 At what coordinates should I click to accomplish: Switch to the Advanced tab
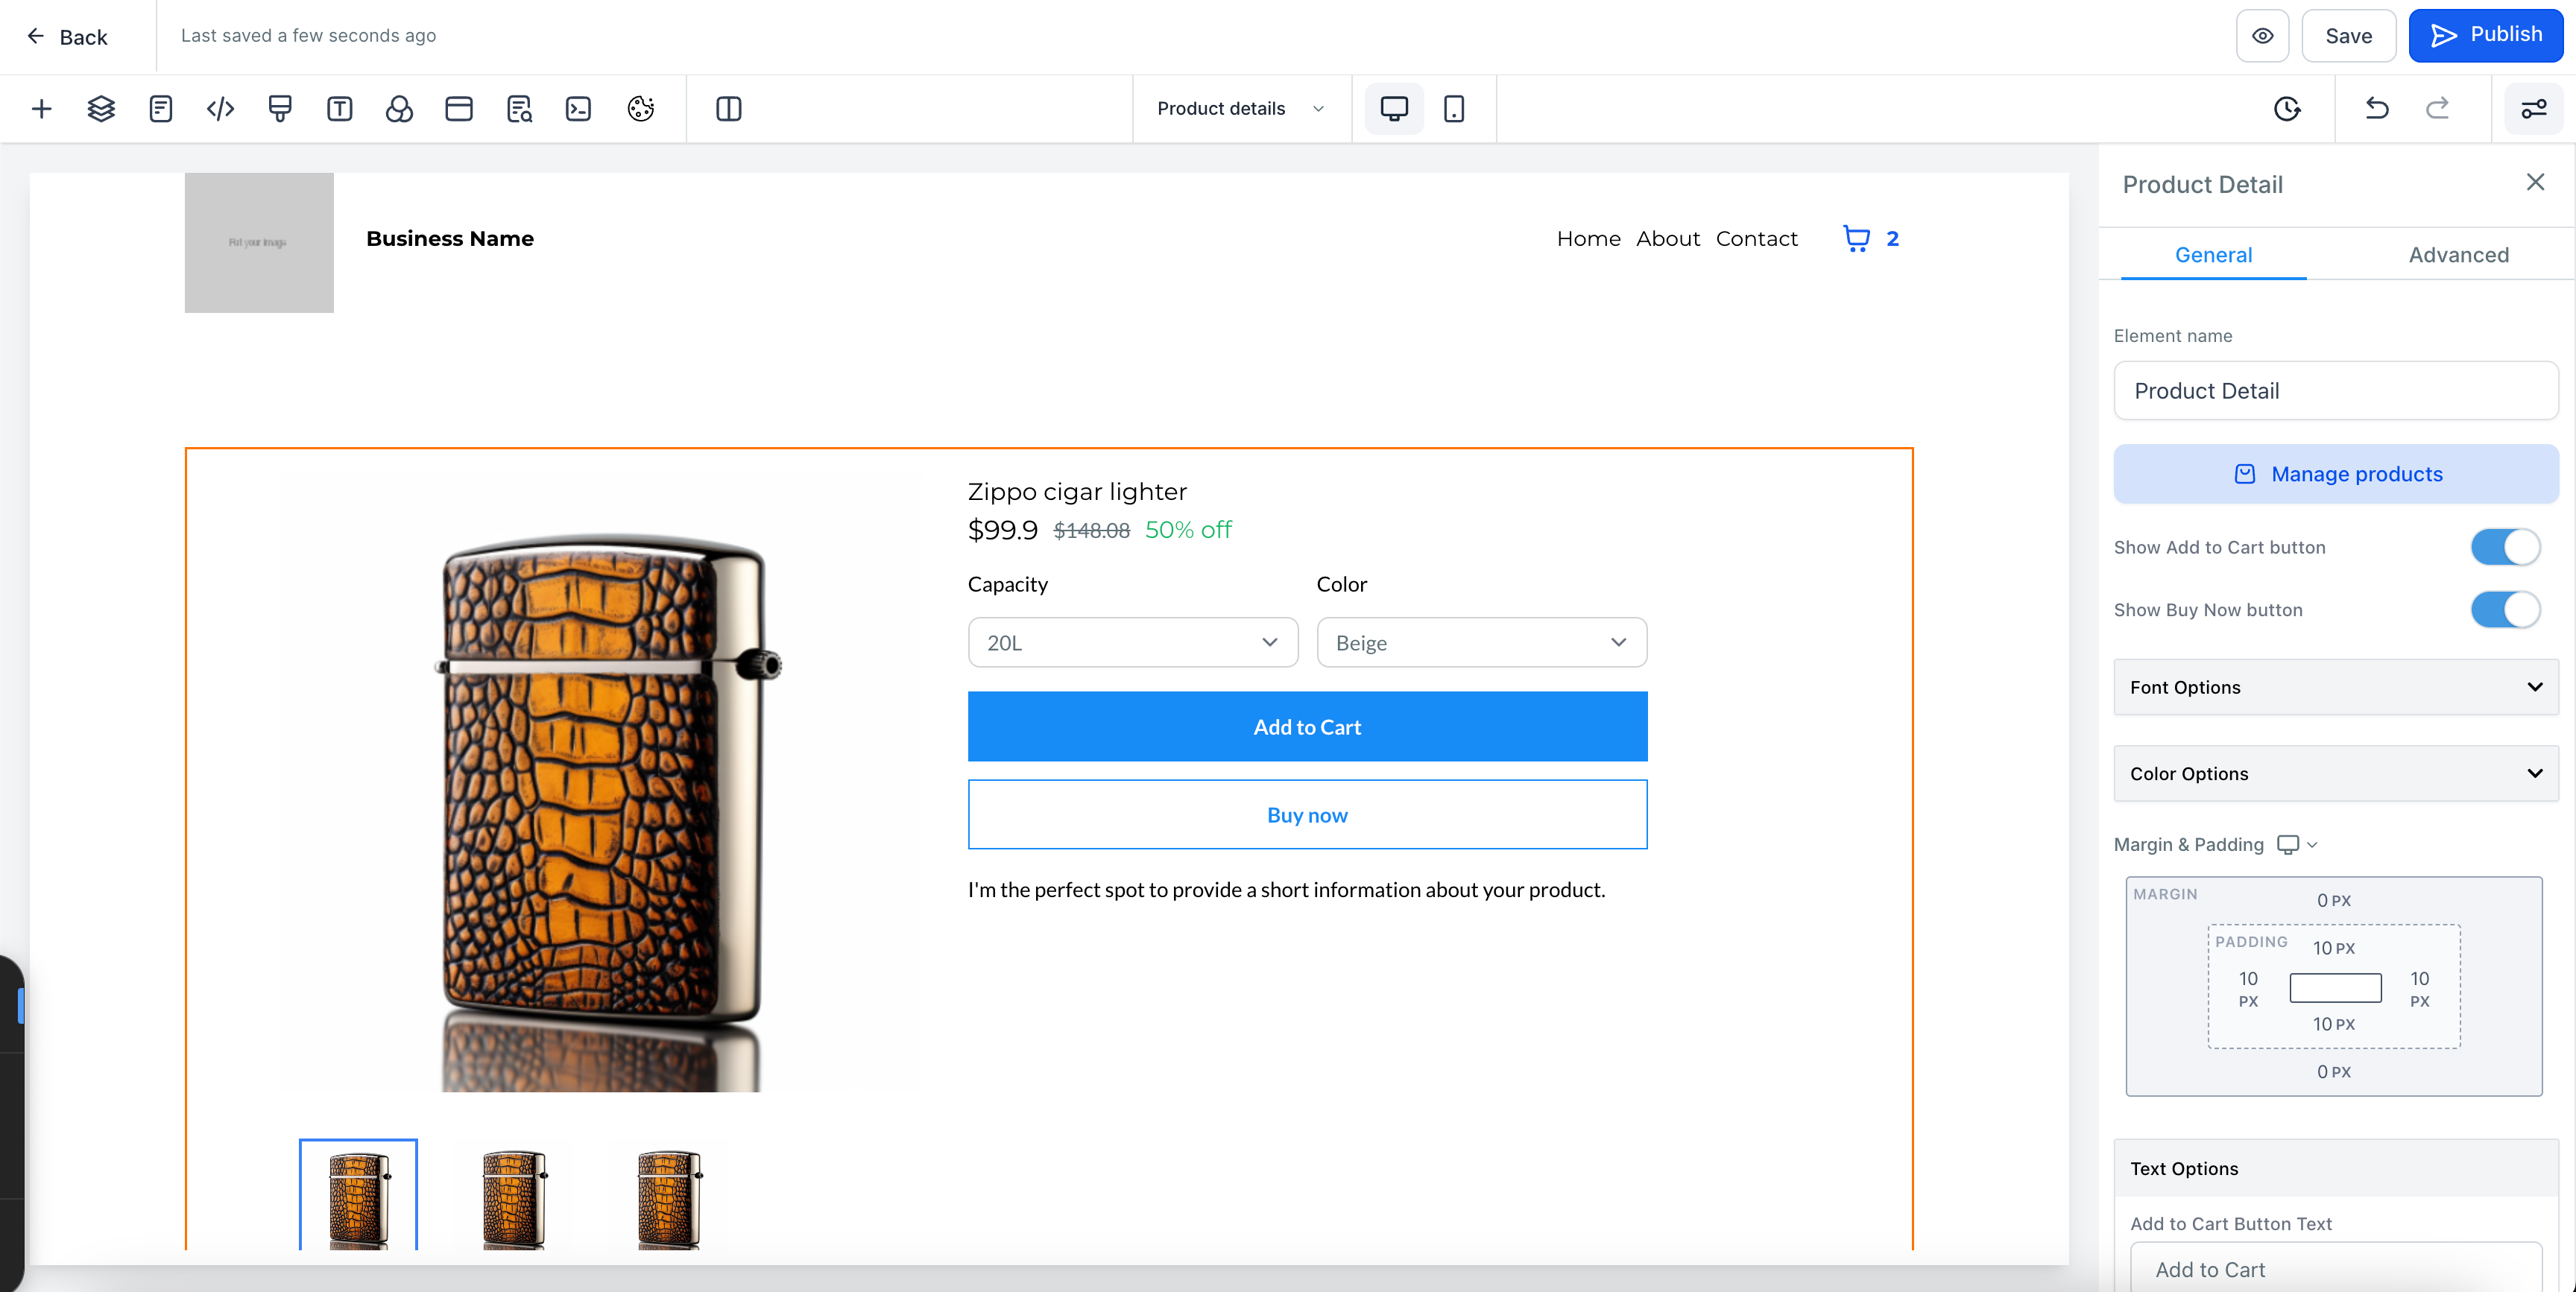(x=2458, y=254)
